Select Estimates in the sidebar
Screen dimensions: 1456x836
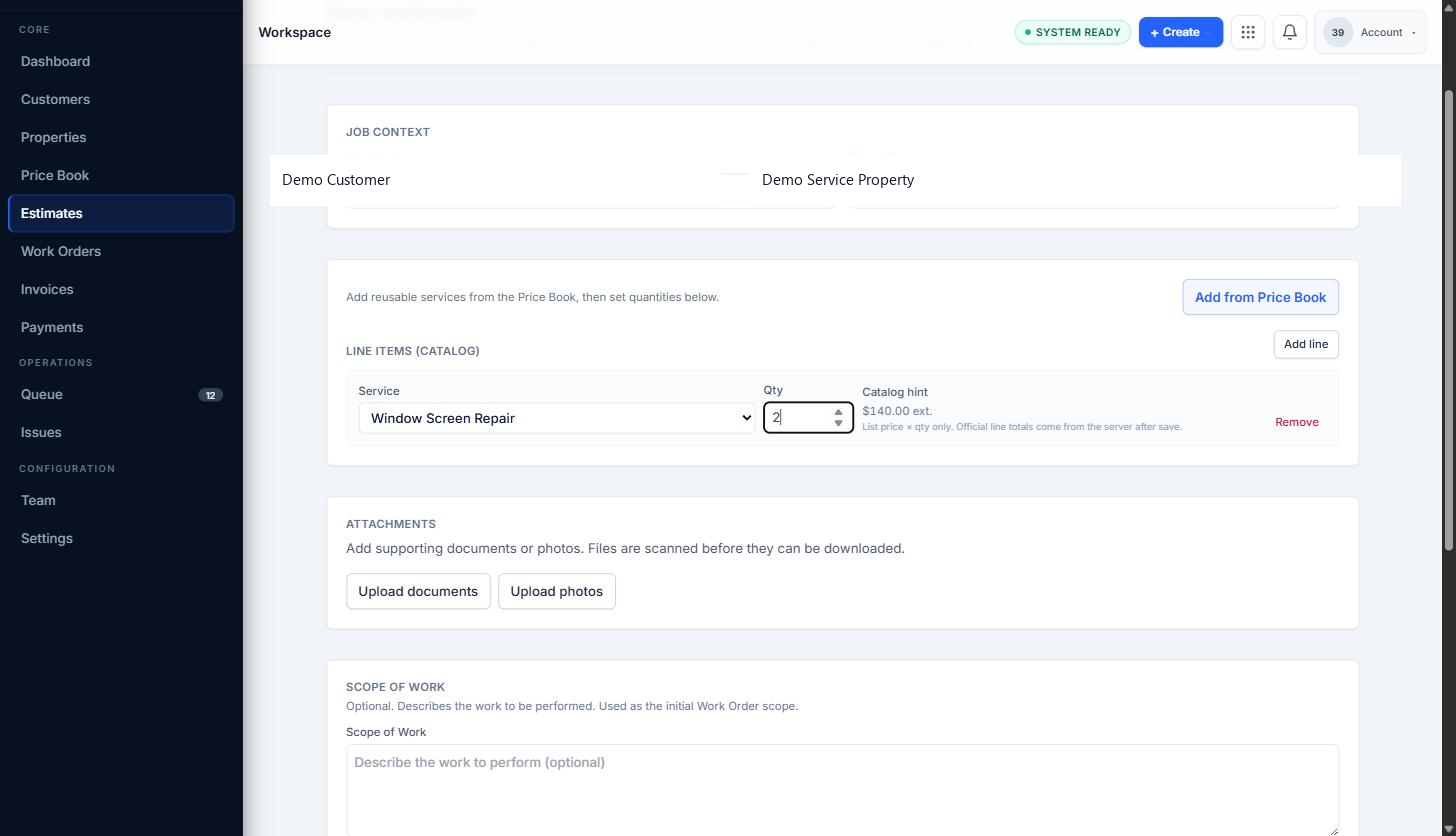(x=121, y=213)
